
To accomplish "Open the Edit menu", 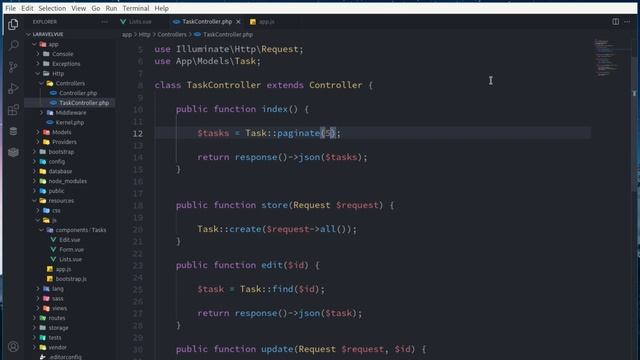I will coord(27,8).
